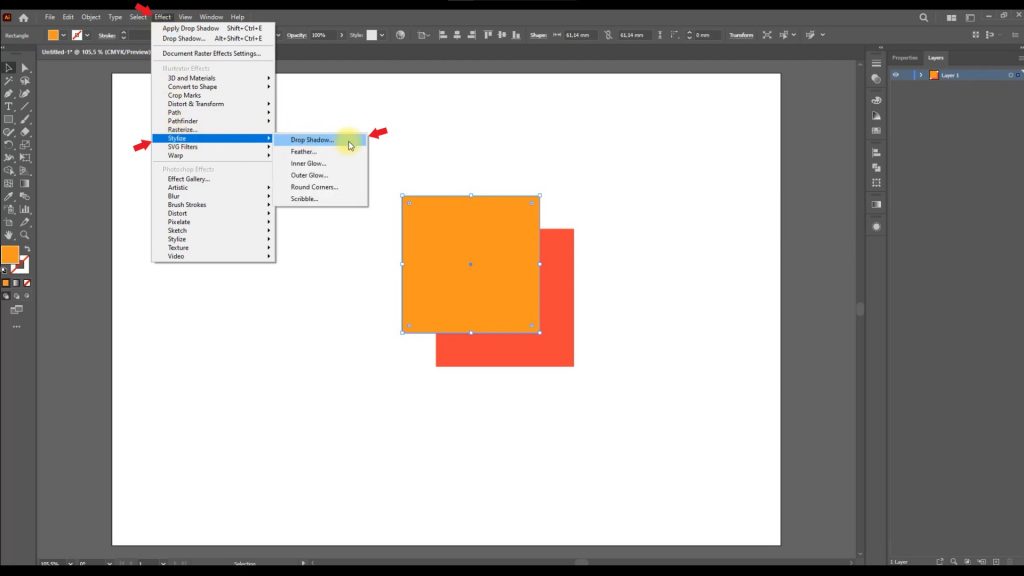Expand Layer 1 contents
The image size is (1024, 576).
pyautogui.click(x=921, y=75)
